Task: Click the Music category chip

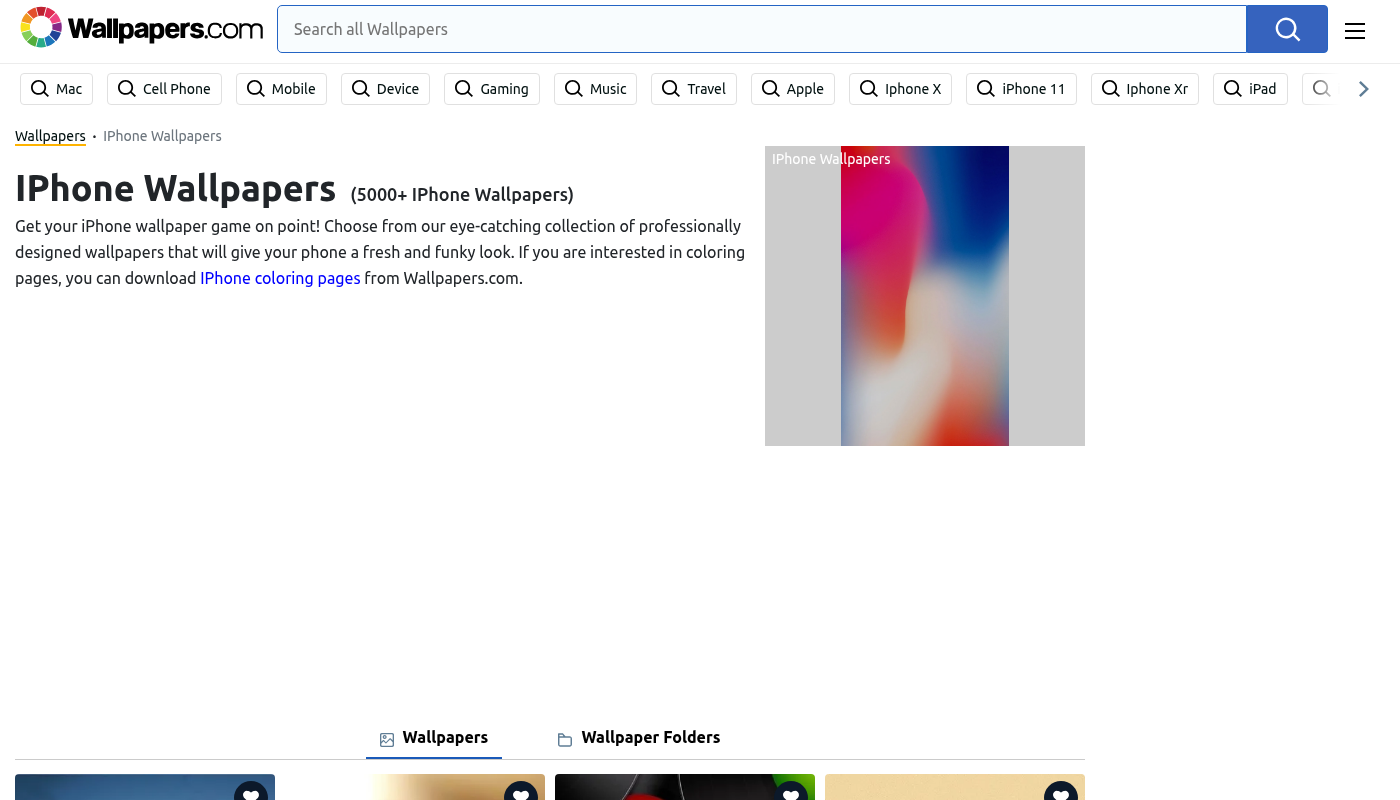Action: (x=596, y=89)
